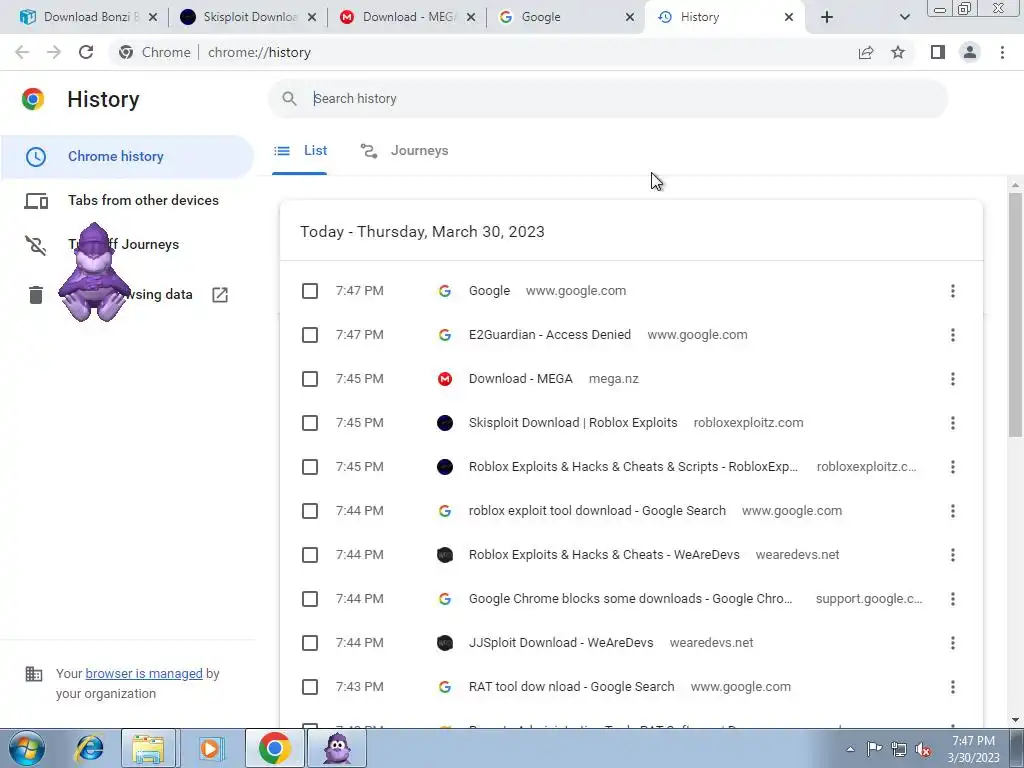
Task: Open Chrome history in the sidebar
Action: 126,157
